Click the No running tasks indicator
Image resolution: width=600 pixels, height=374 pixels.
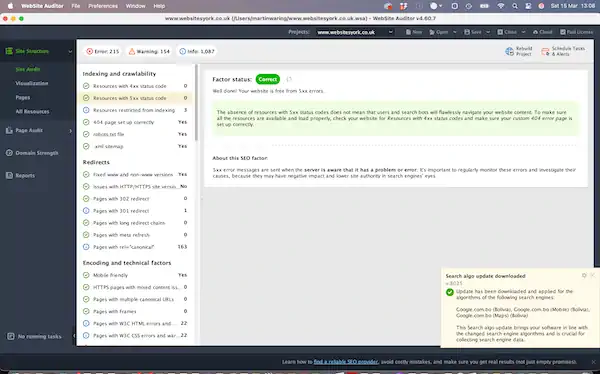34,336
